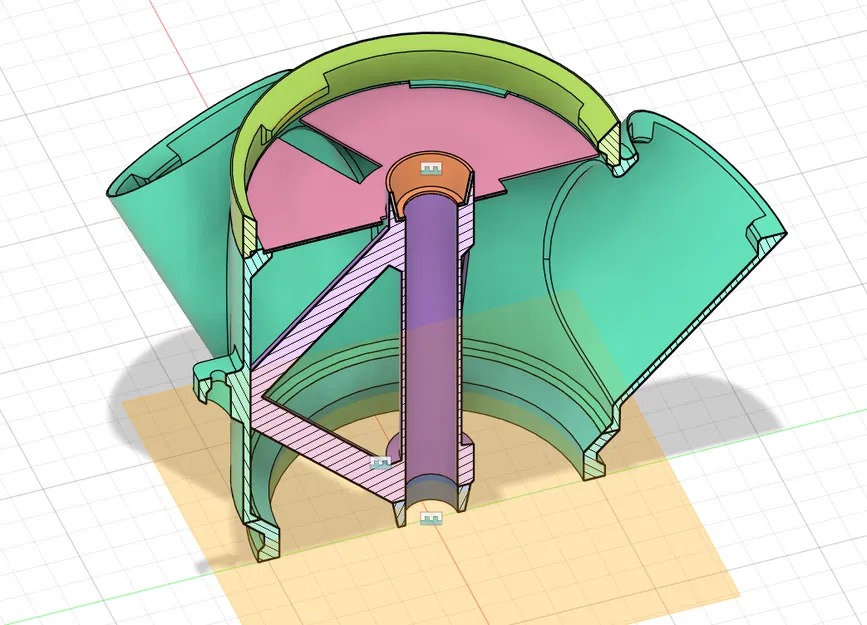
Task: Select the joint glyph below the shaft's bottom opening
Action: click(x=431, y=518)
